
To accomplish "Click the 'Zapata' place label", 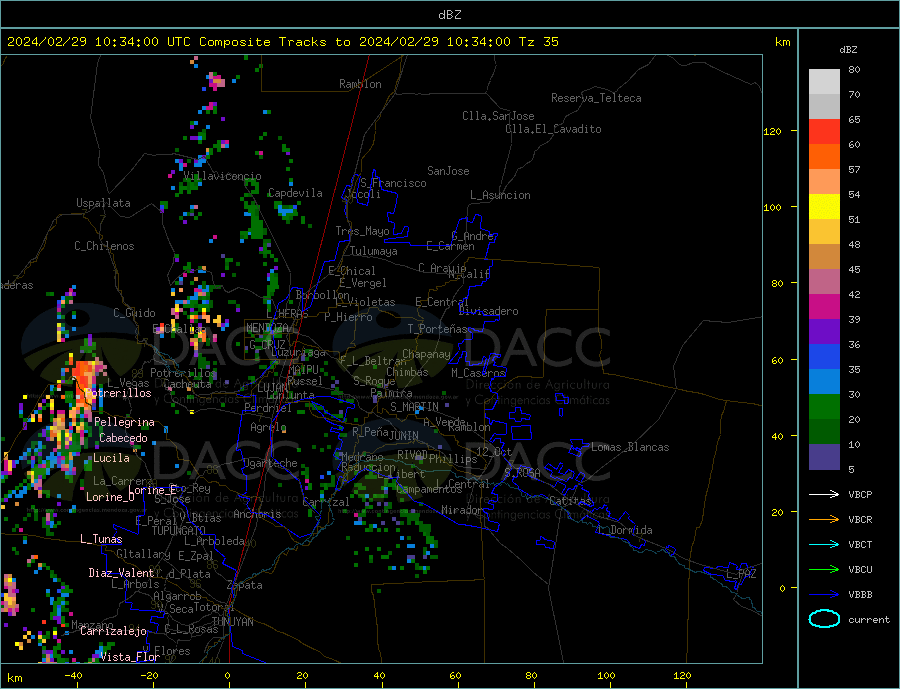I will tap(245, 586).
